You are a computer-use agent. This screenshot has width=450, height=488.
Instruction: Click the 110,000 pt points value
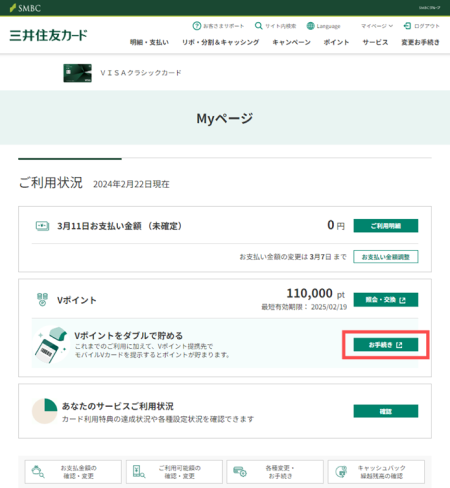[x=316, y=294]
